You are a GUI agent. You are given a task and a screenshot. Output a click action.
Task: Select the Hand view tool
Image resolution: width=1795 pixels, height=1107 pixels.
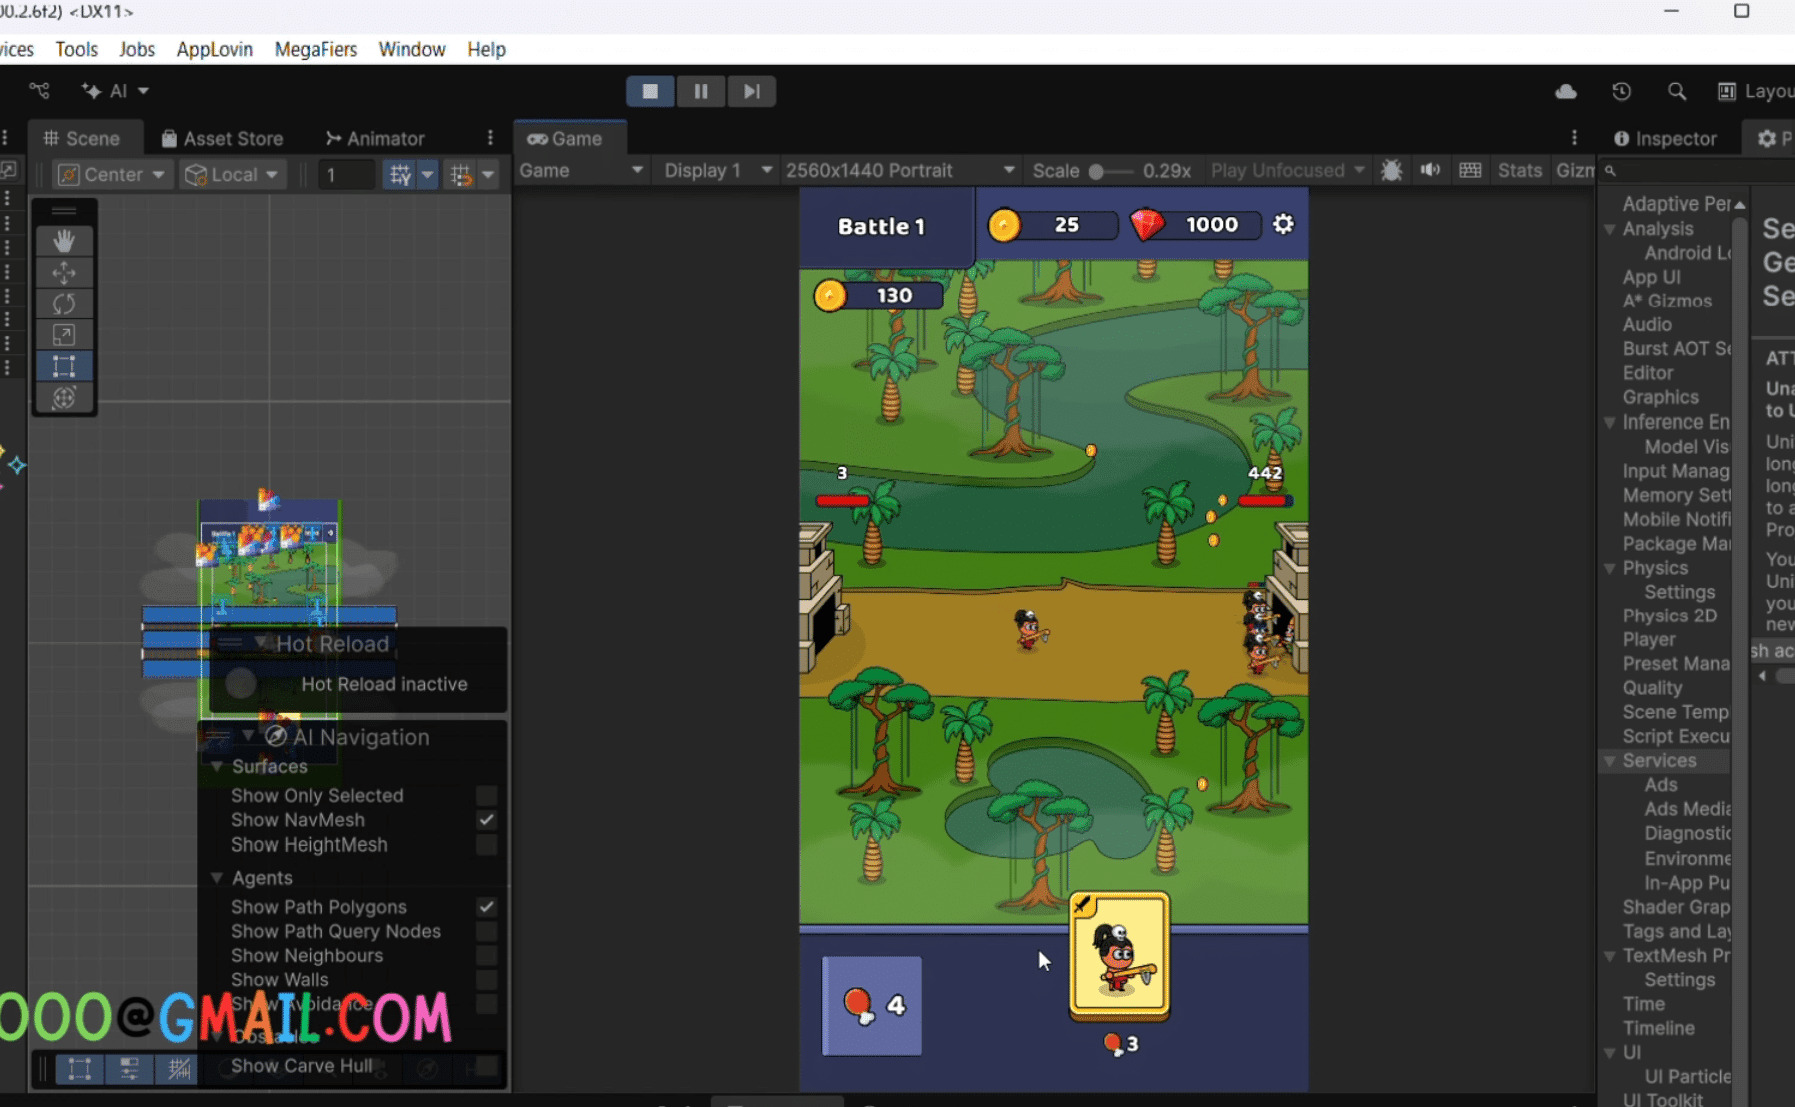pyautogui.click(x=64, y=241)
